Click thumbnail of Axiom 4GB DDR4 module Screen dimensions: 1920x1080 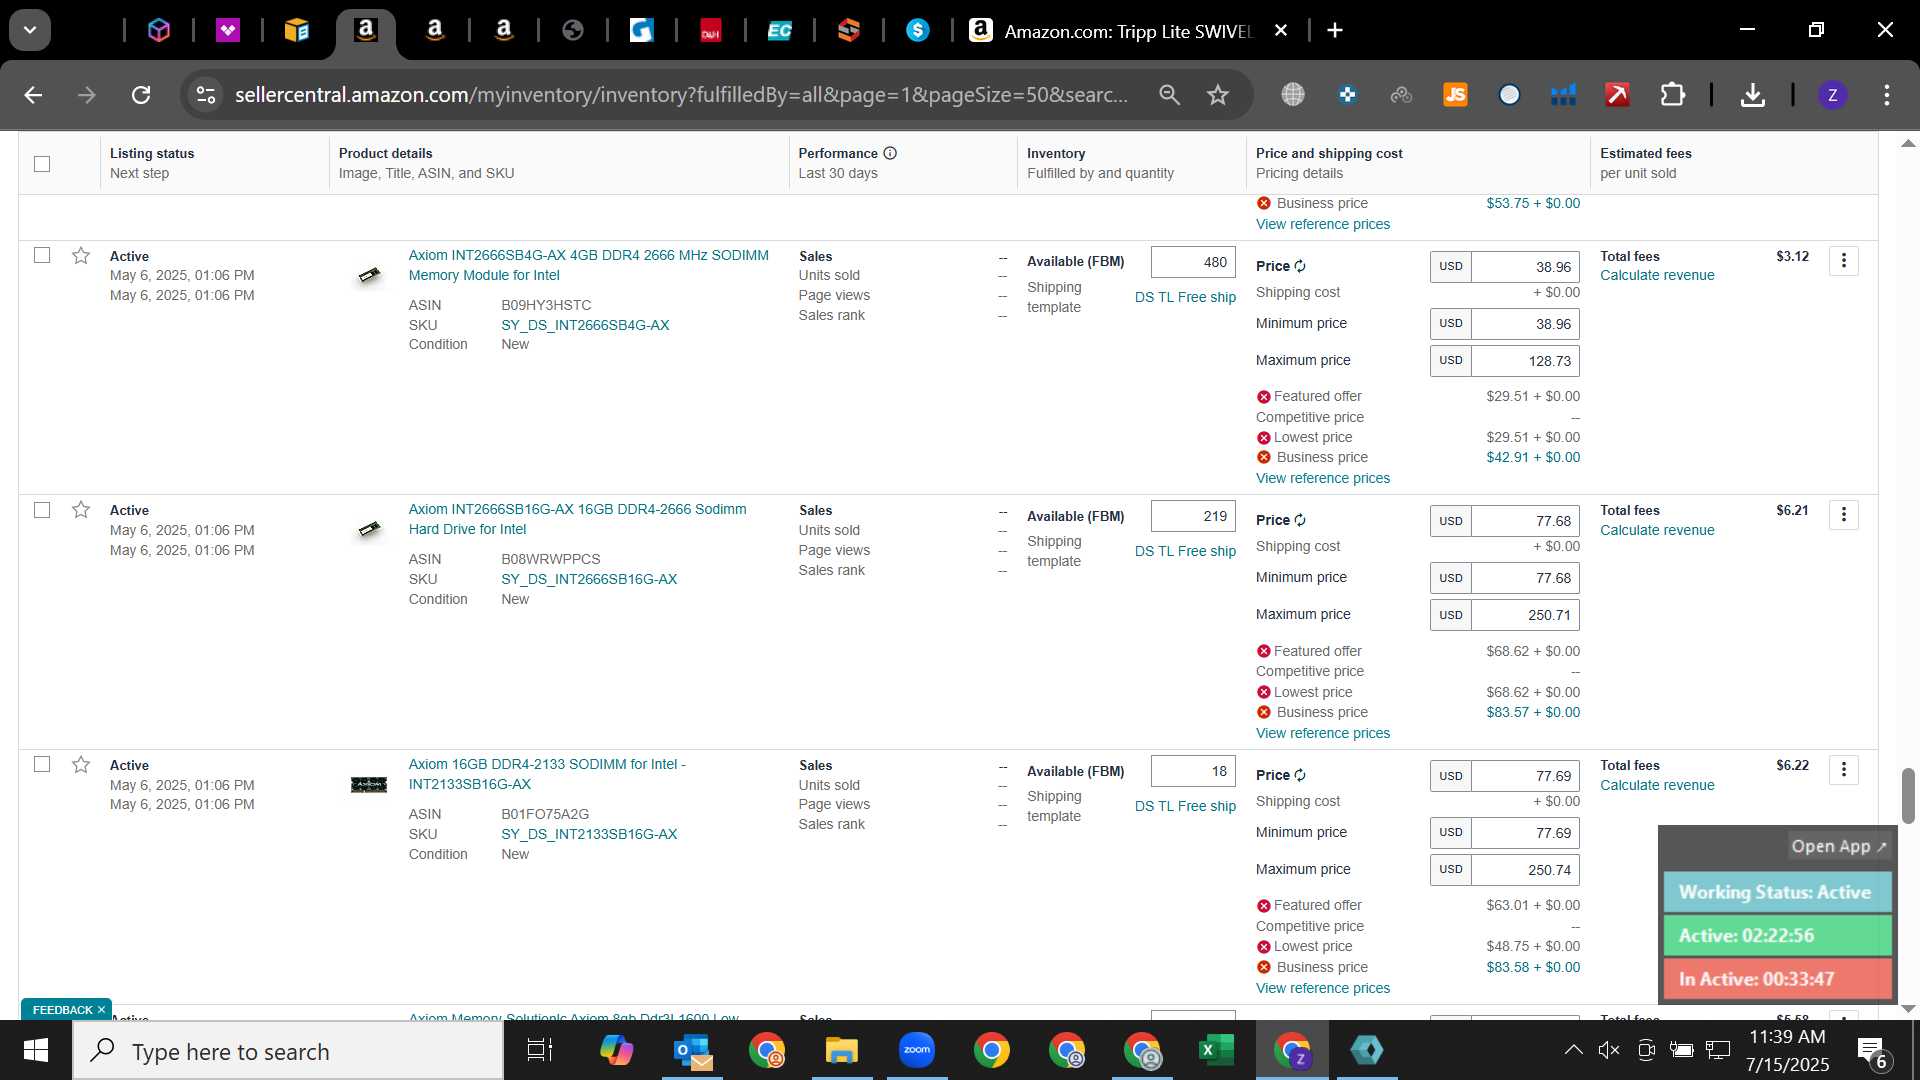(369, 275)
